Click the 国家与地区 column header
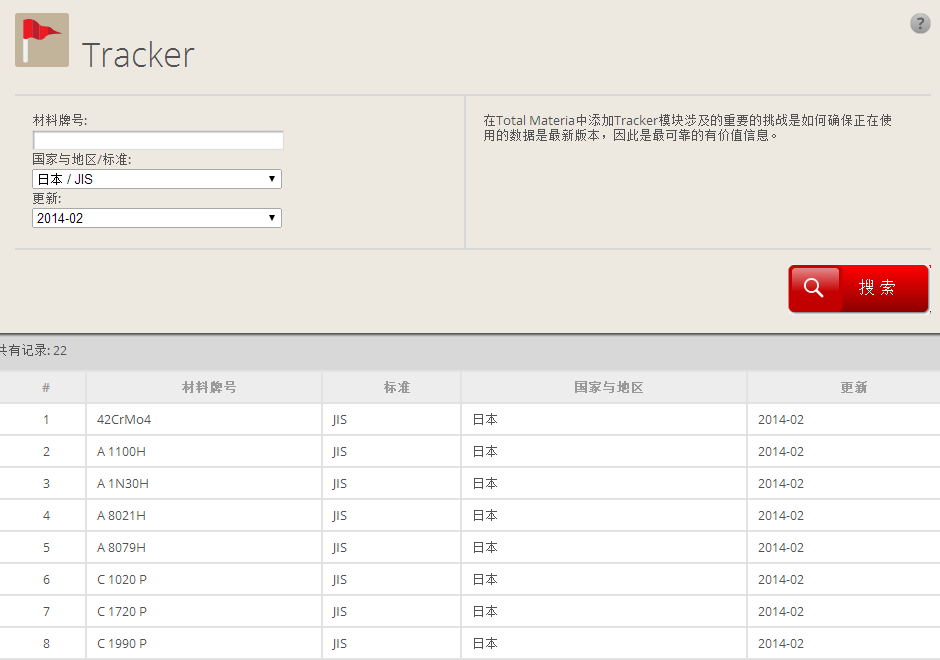940x660 pixels. [608, 388]
